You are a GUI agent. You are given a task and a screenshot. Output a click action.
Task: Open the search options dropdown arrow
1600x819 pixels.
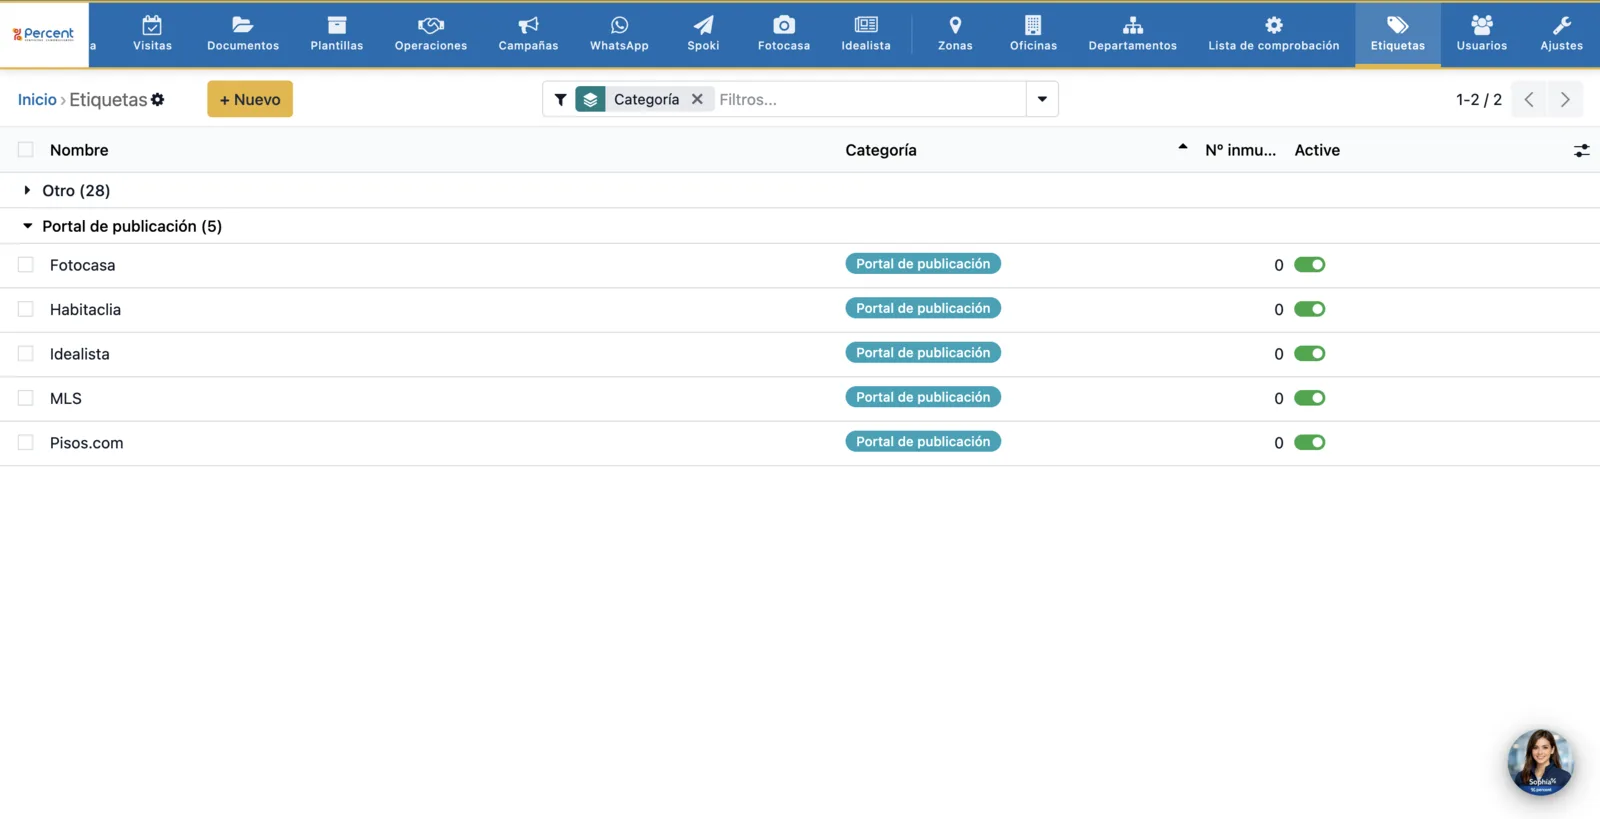[x=1042, y=99]
